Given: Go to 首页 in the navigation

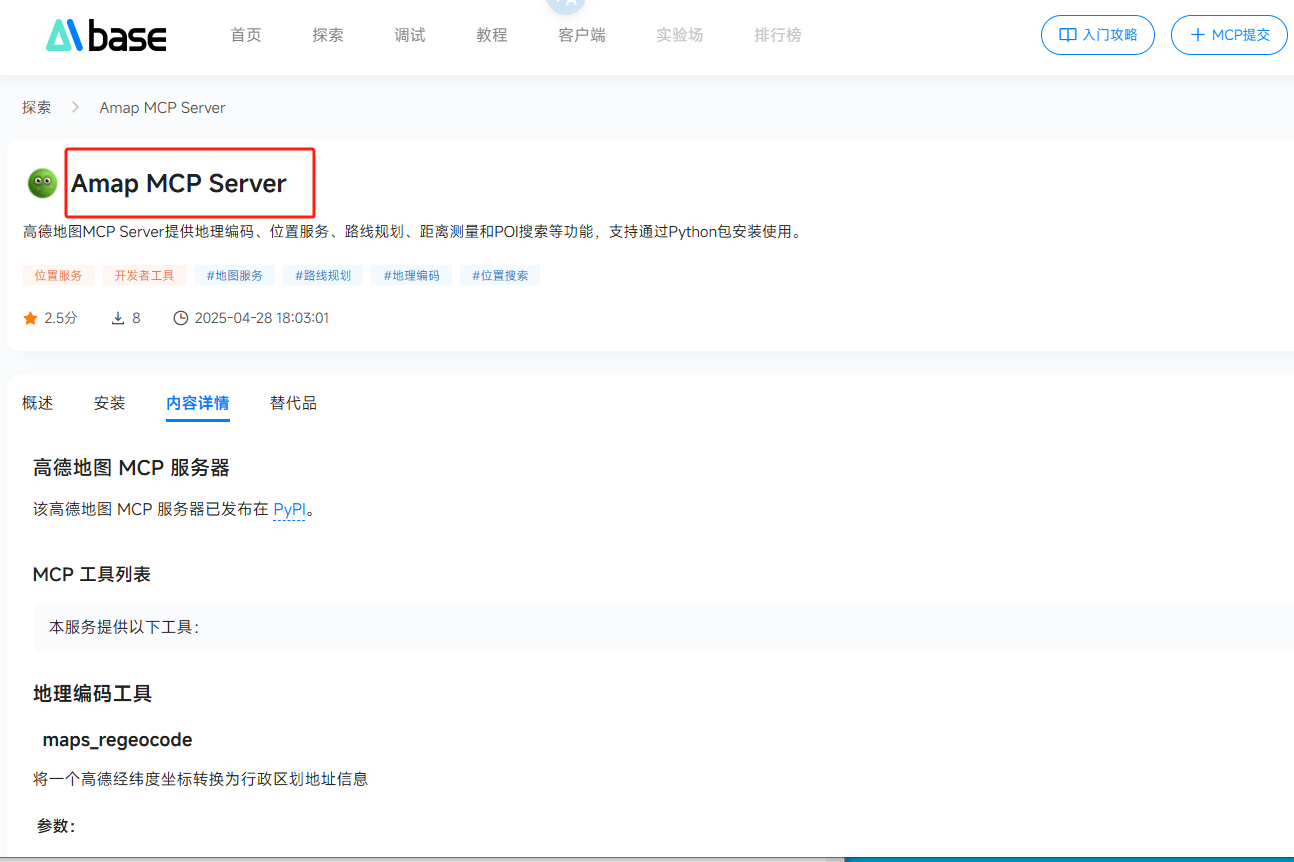Looking at the screenshot, I should 246,35.
